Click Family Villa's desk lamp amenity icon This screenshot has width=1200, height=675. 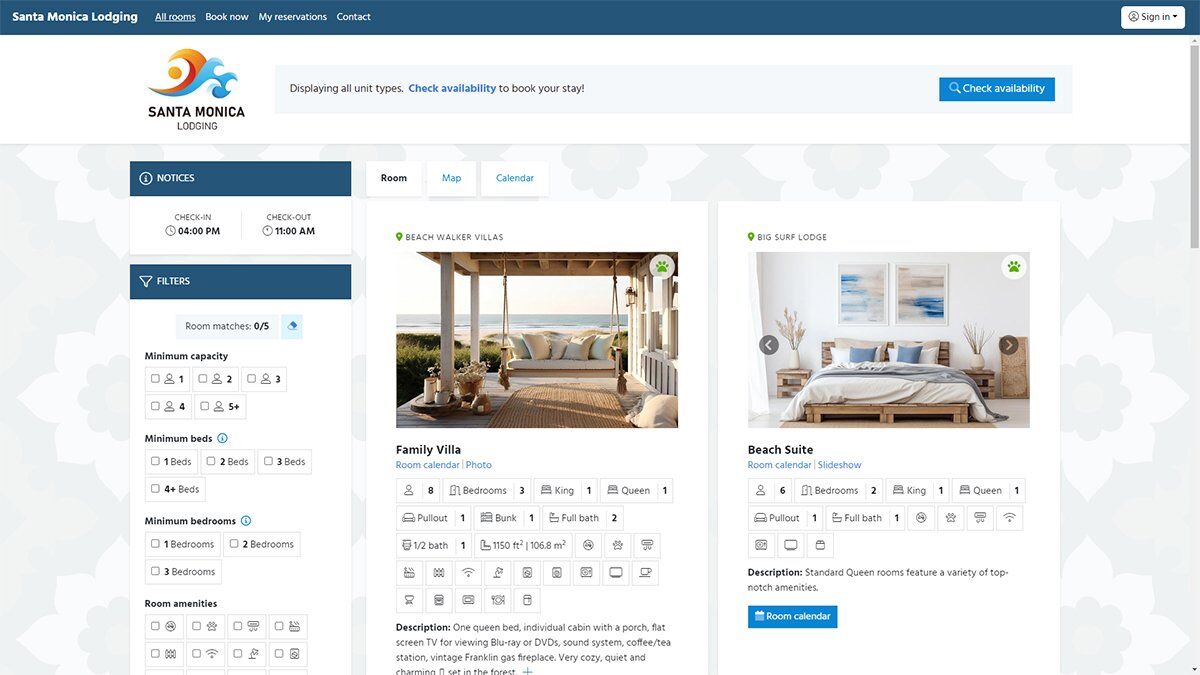(x=497, y=573)
